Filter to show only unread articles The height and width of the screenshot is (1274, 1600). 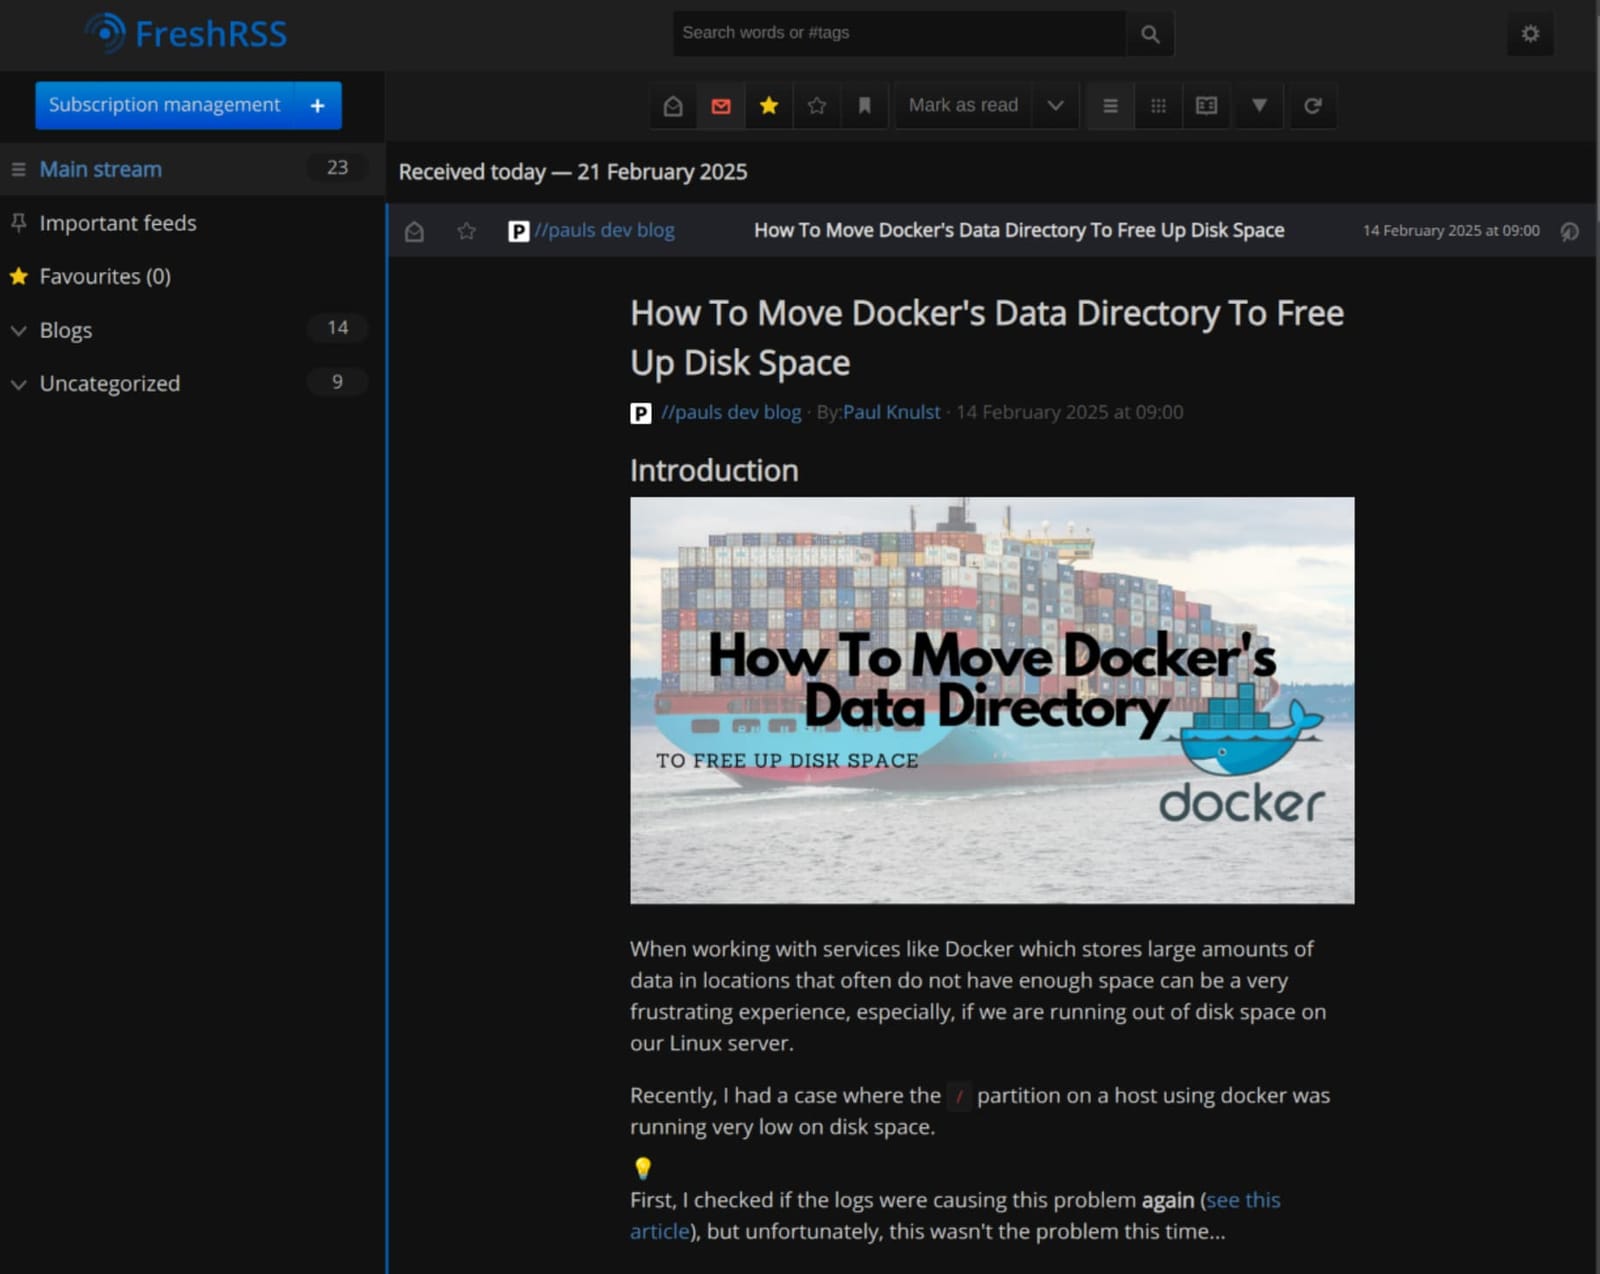(720, 105)
